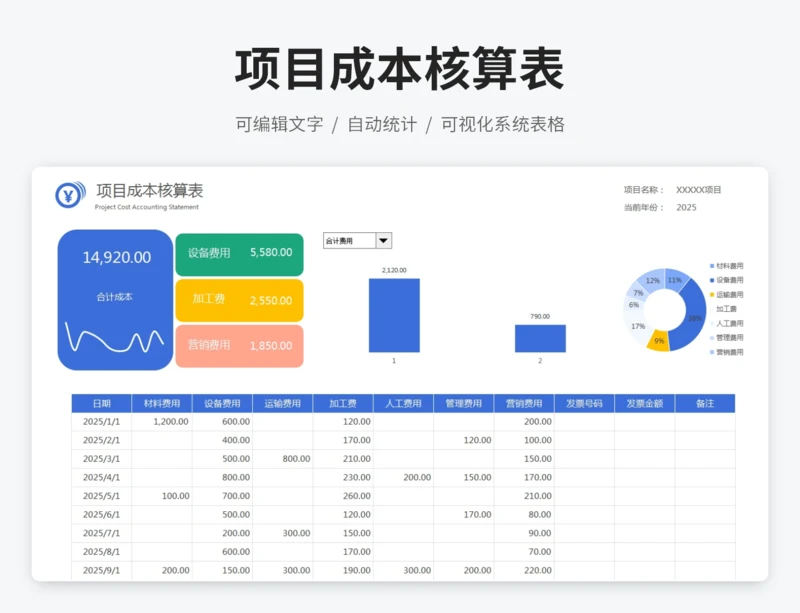Click the 11% donut chart segment

[x=676, y=280]
